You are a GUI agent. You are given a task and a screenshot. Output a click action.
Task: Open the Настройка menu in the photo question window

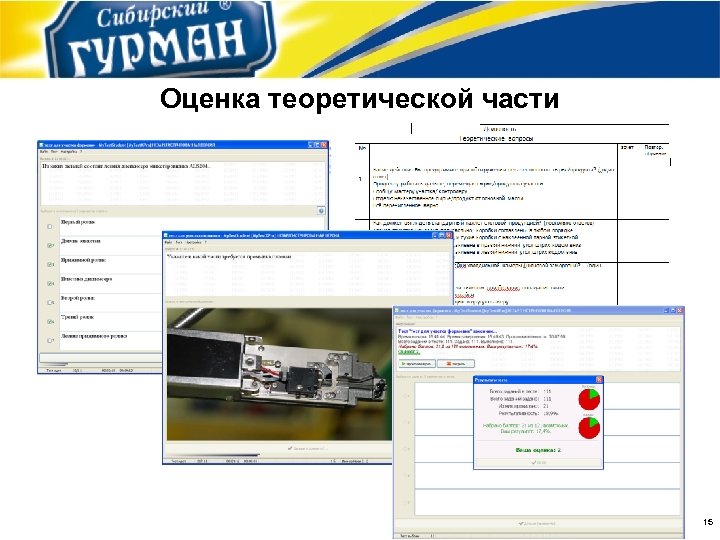[x=194, y=242]
